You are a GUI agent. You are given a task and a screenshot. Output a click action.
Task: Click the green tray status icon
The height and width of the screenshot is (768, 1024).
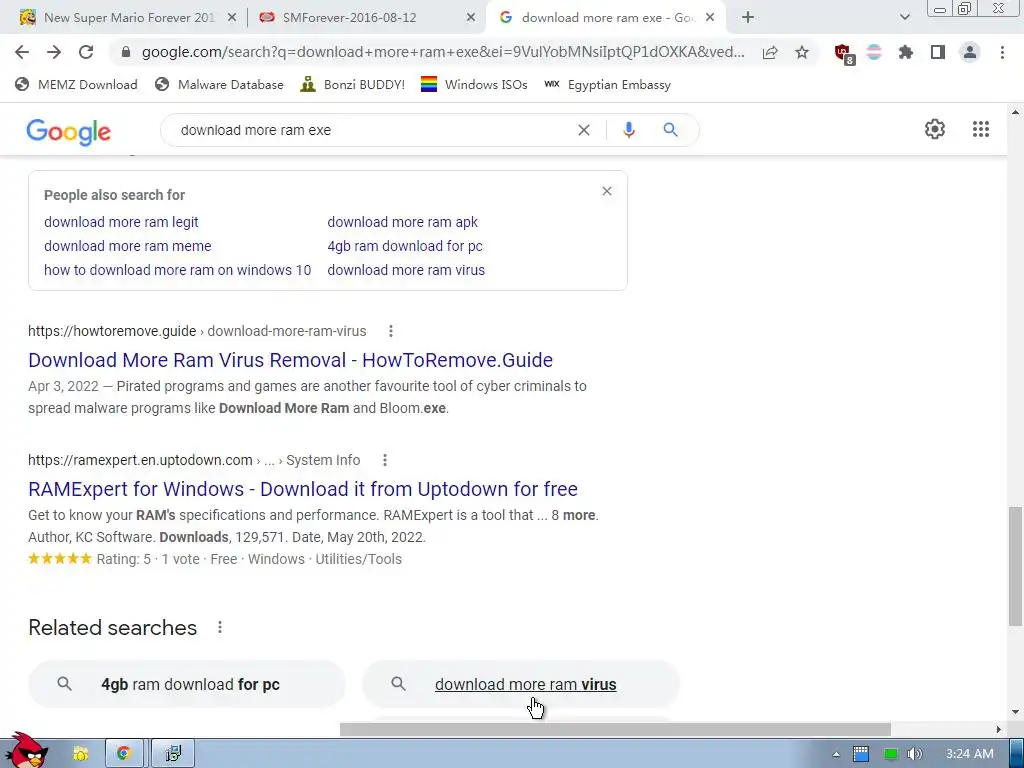pos(889,754)
